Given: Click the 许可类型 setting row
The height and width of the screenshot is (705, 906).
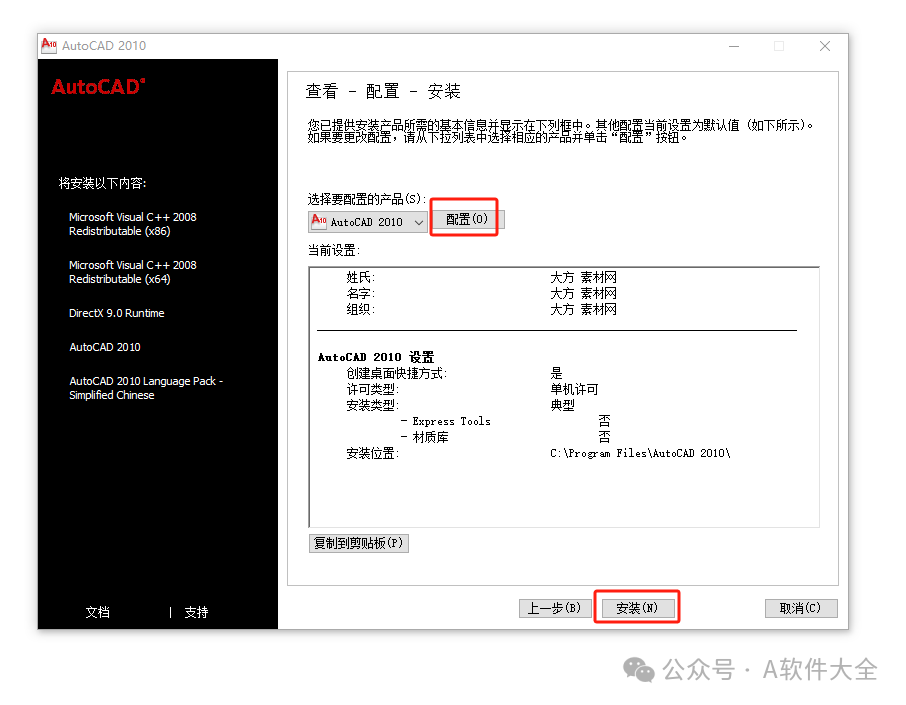Looking at the screenshot, I should (x=472, y=389).
